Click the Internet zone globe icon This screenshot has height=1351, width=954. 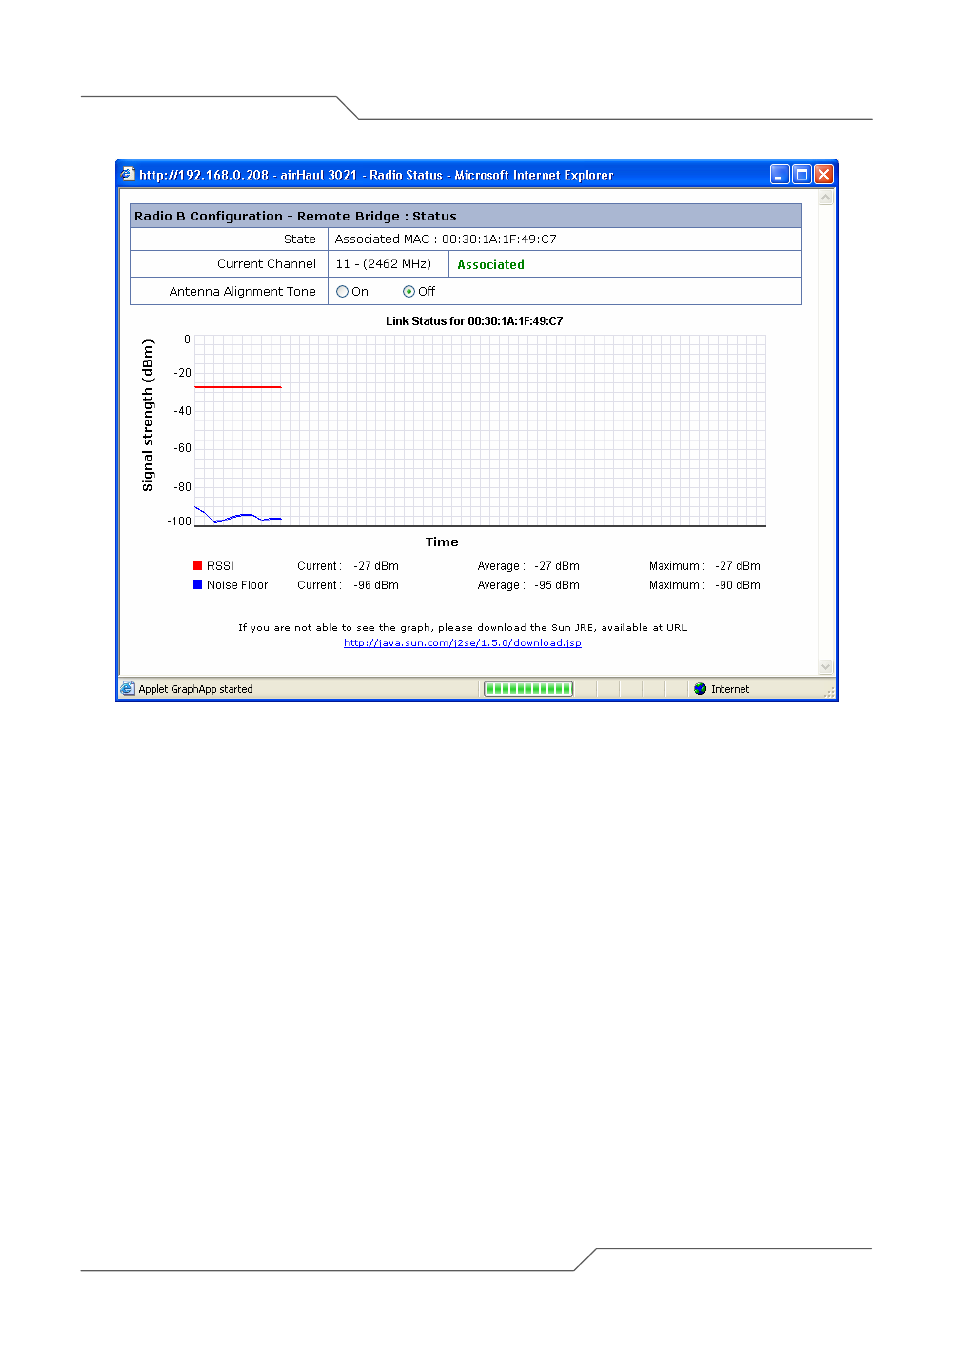(x=700, y=689)
